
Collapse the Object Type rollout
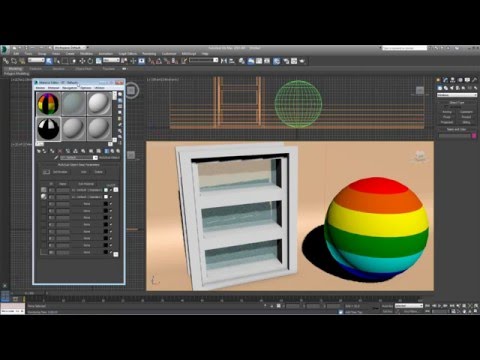(457, 103)
